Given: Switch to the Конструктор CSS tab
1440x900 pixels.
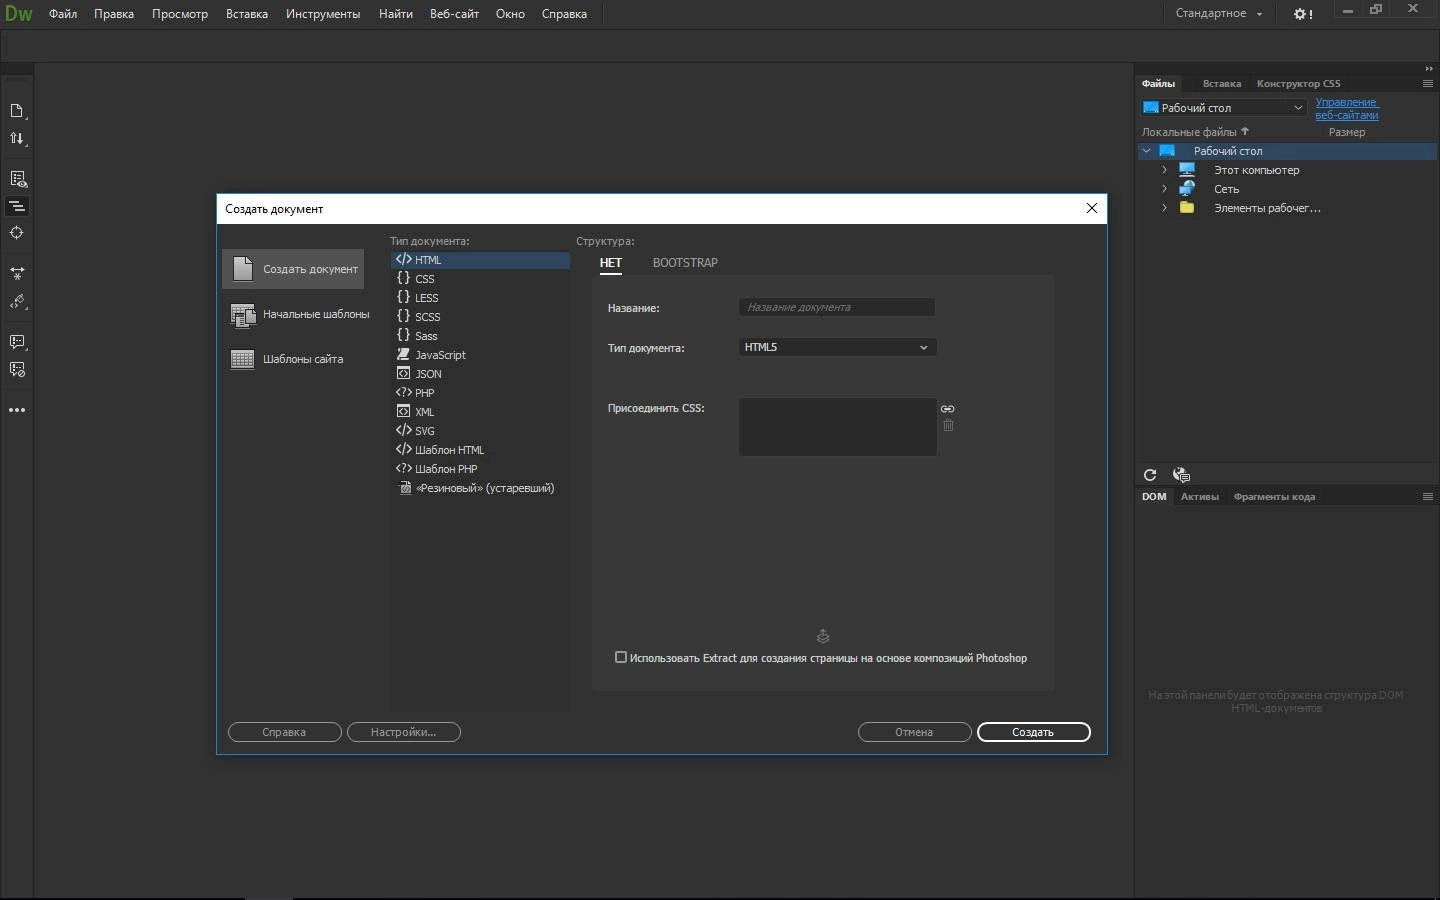Looking at the screenshot, I should [1298, 84].
